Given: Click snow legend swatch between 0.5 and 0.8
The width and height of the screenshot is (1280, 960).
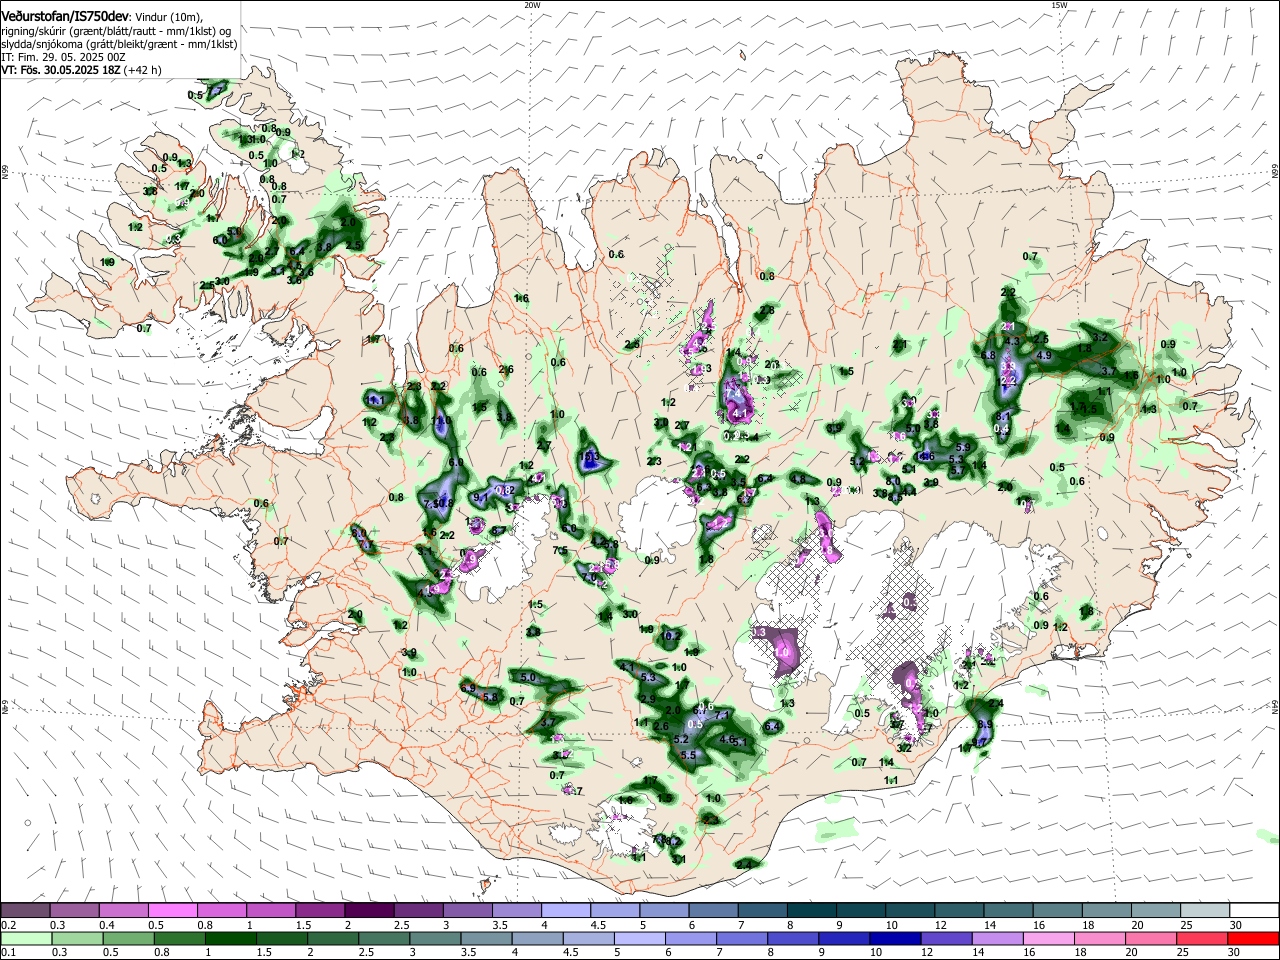Looking at the screenshot, I should click(x=172, y=911).
